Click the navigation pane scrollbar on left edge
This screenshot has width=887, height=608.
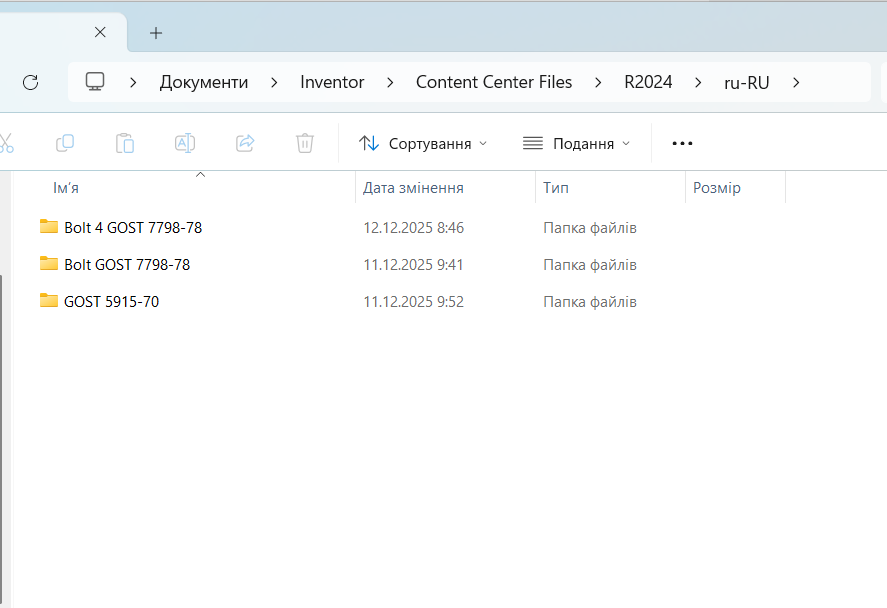click(2, 441)
